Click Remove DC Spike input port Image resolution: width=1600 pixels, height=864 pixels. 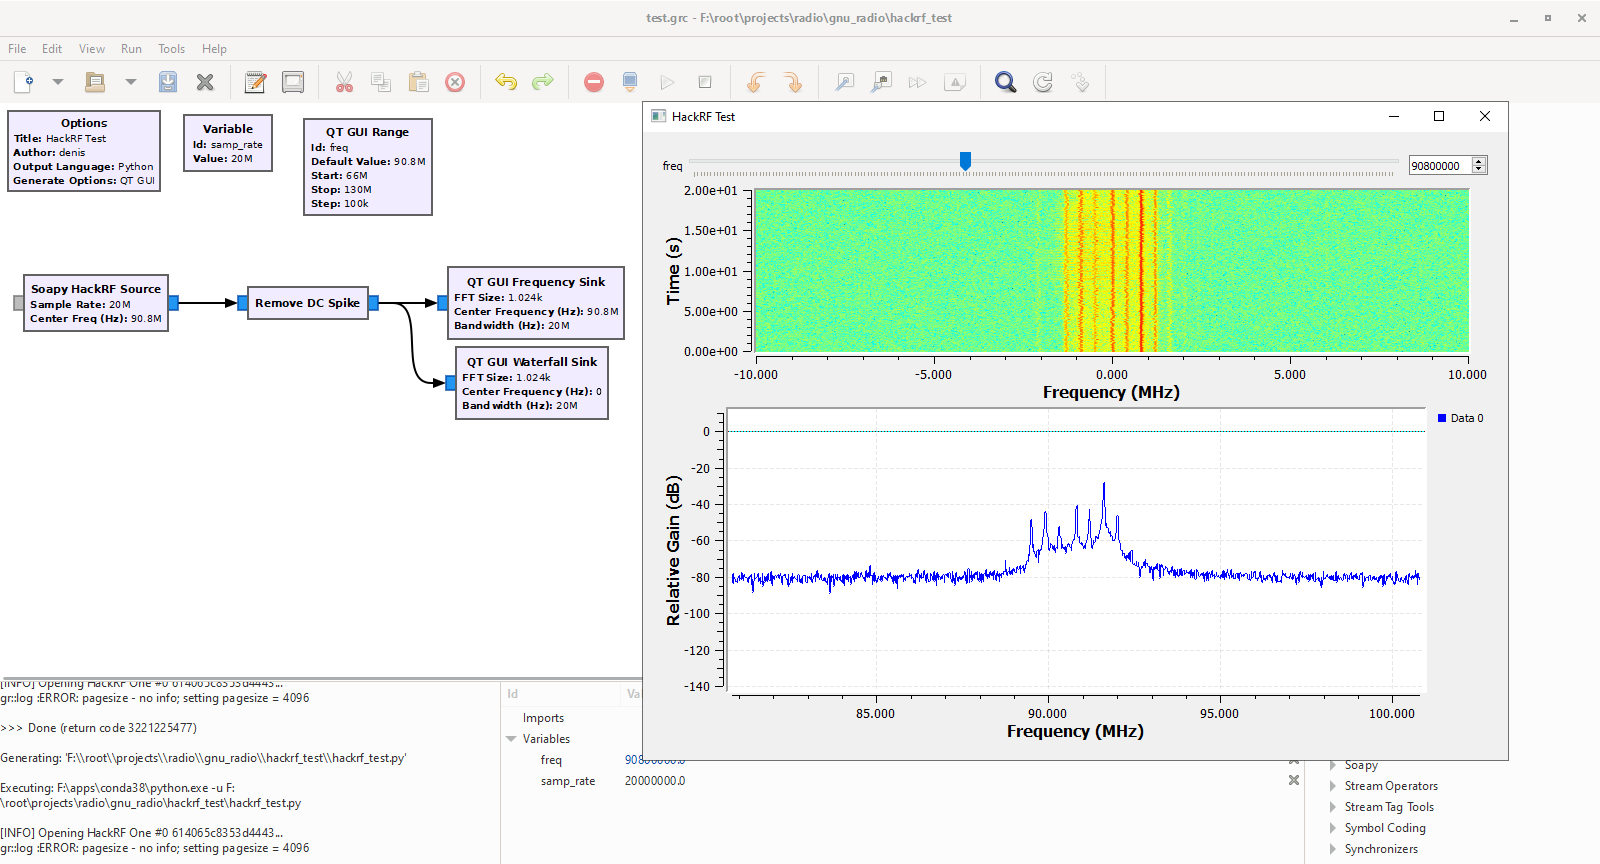(242, 303)
